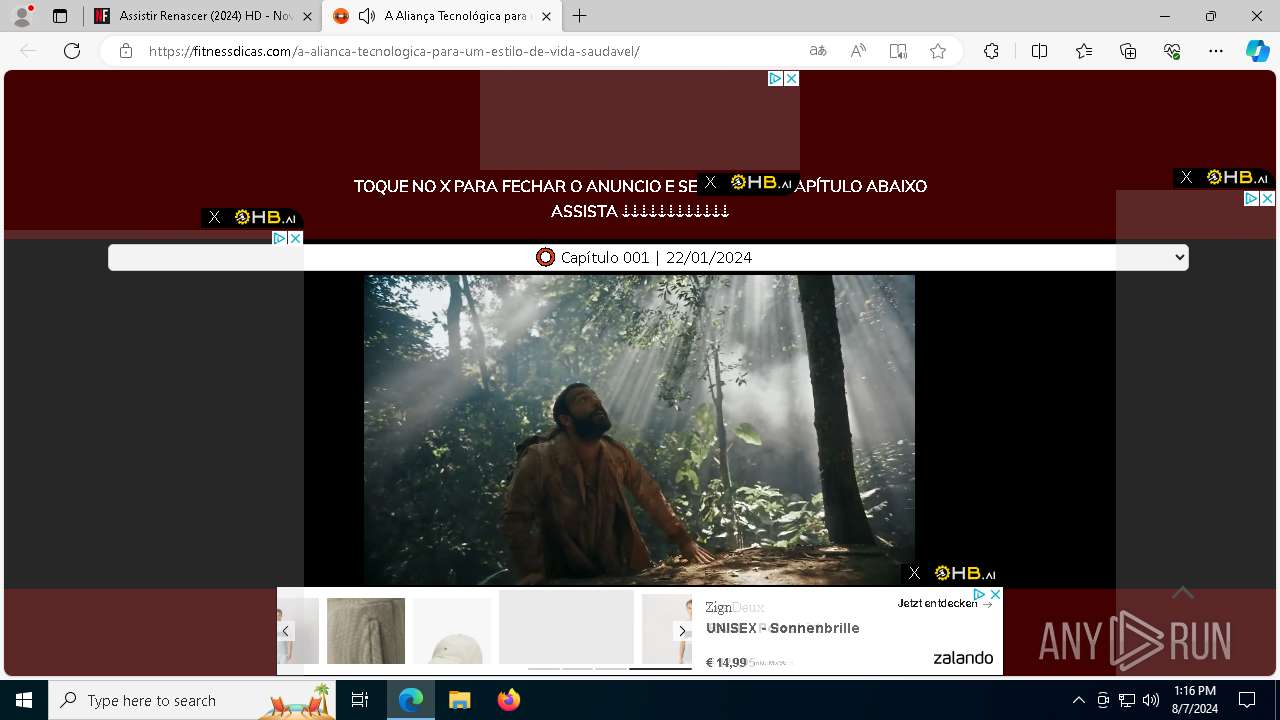
Task: Open the translate page icon
Action: pyautogui.click(x=818, y=51)
